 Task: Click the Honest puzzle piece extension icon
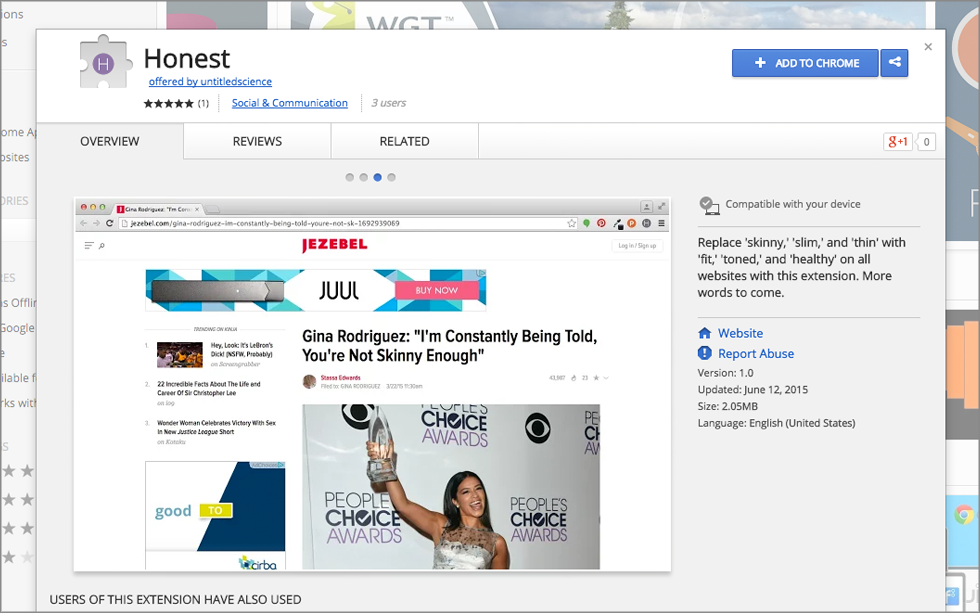click(106, 61)
